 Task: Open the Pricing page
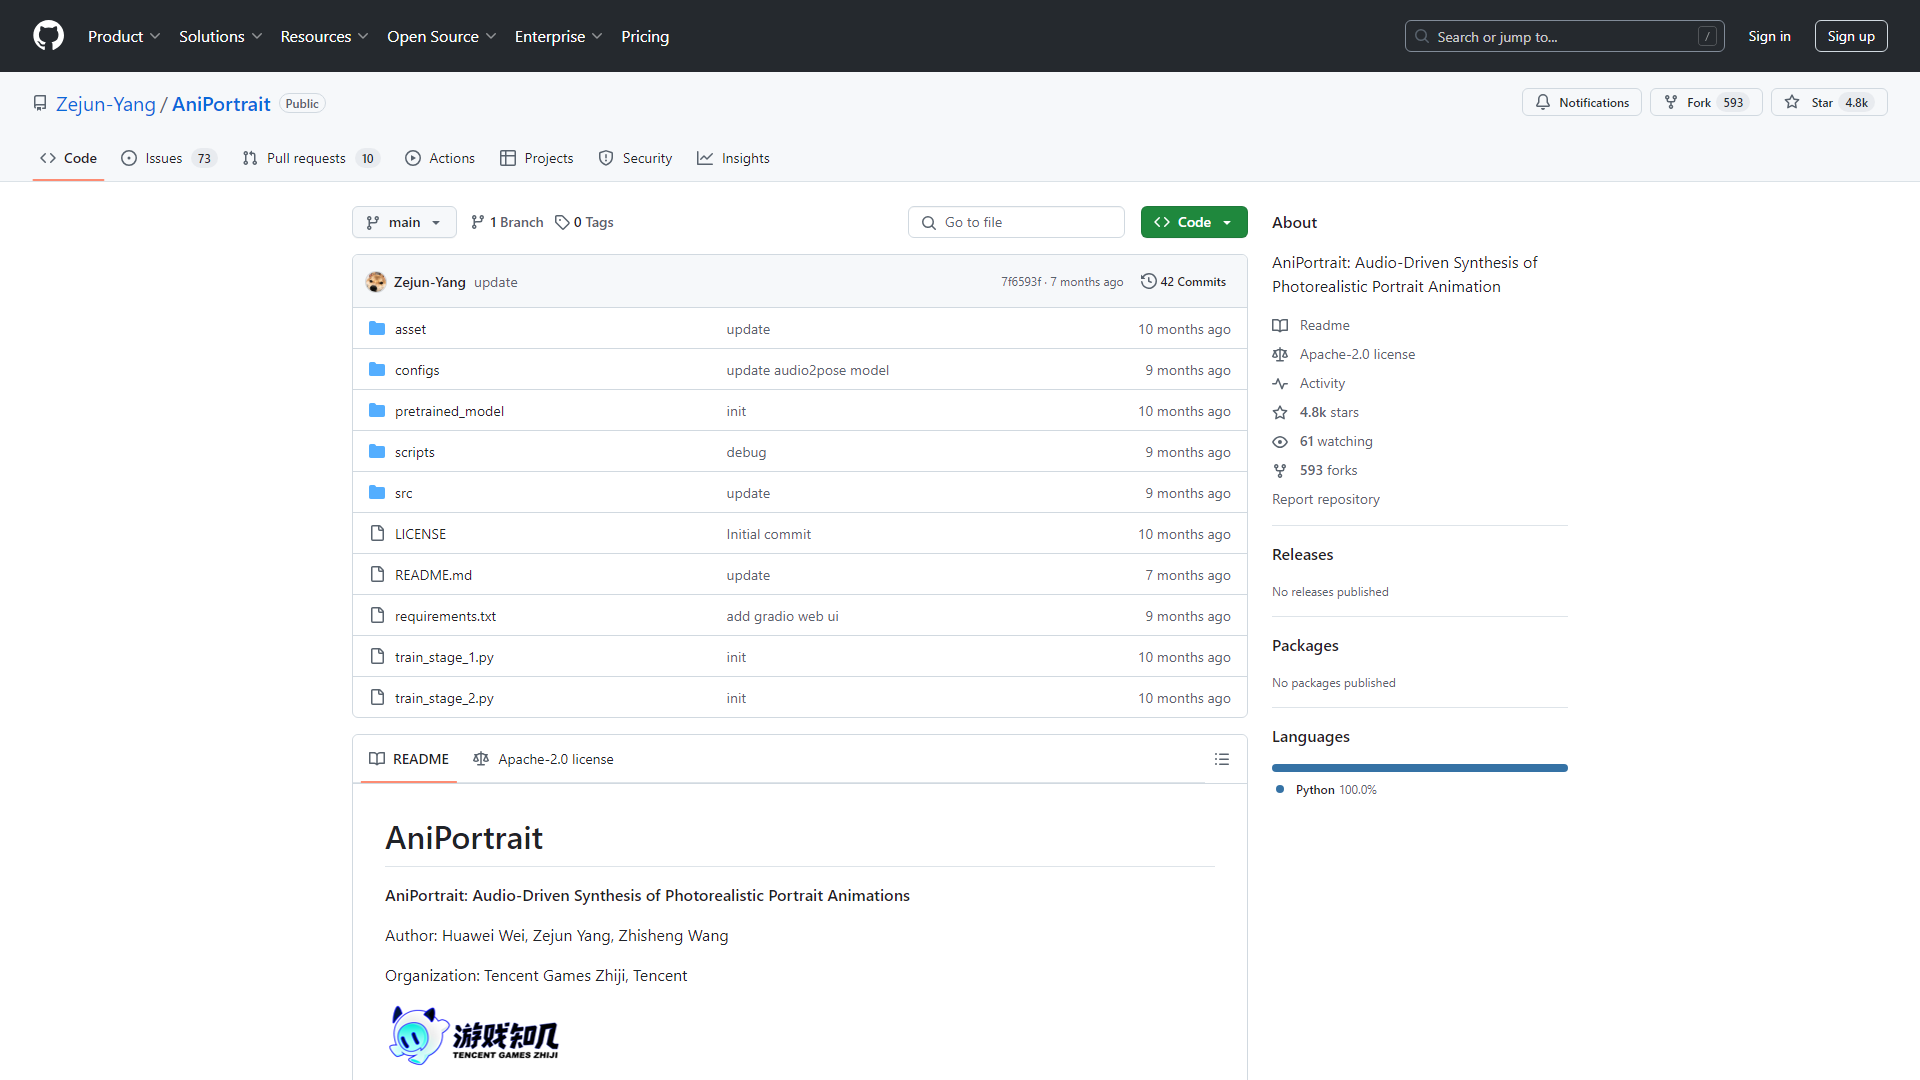tap(645, 36)
